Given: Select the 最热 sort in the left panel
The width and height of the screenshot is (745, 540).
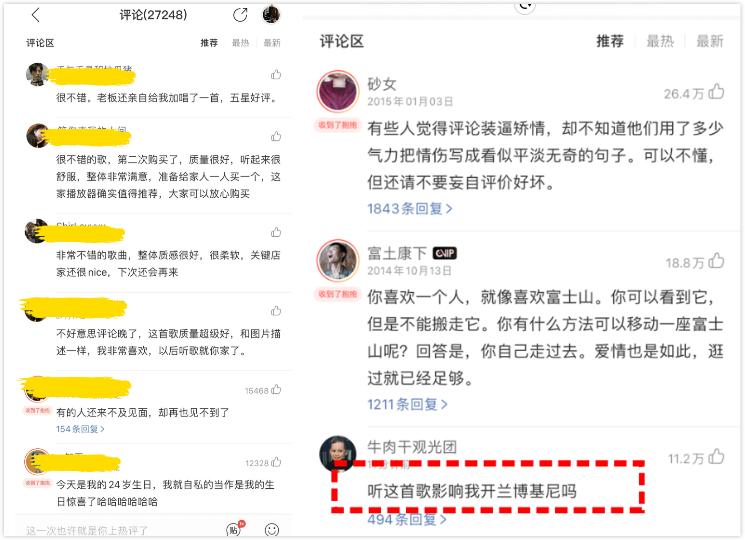Looking at the screenshot, I should pyautogui.click(x=240, y=43).
